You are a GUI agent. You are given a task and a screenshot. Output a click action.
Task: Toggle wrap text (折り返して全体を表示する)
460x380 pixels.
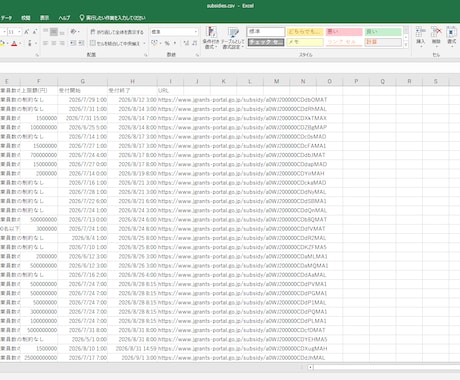pos(117,32)
